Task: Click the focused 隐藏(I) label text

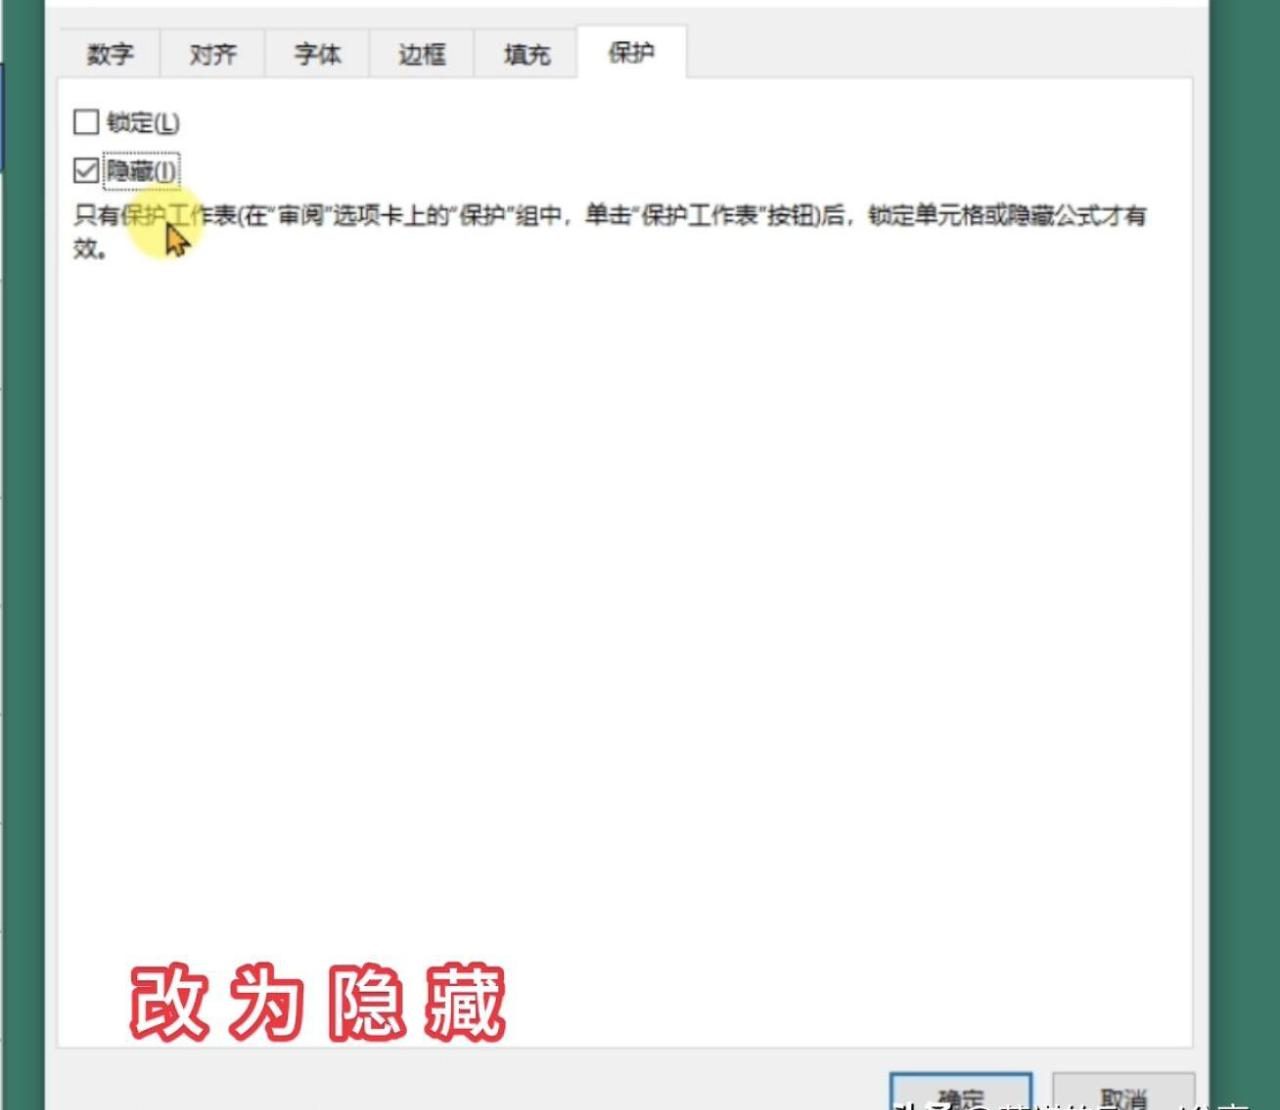Action: [141, 171]
